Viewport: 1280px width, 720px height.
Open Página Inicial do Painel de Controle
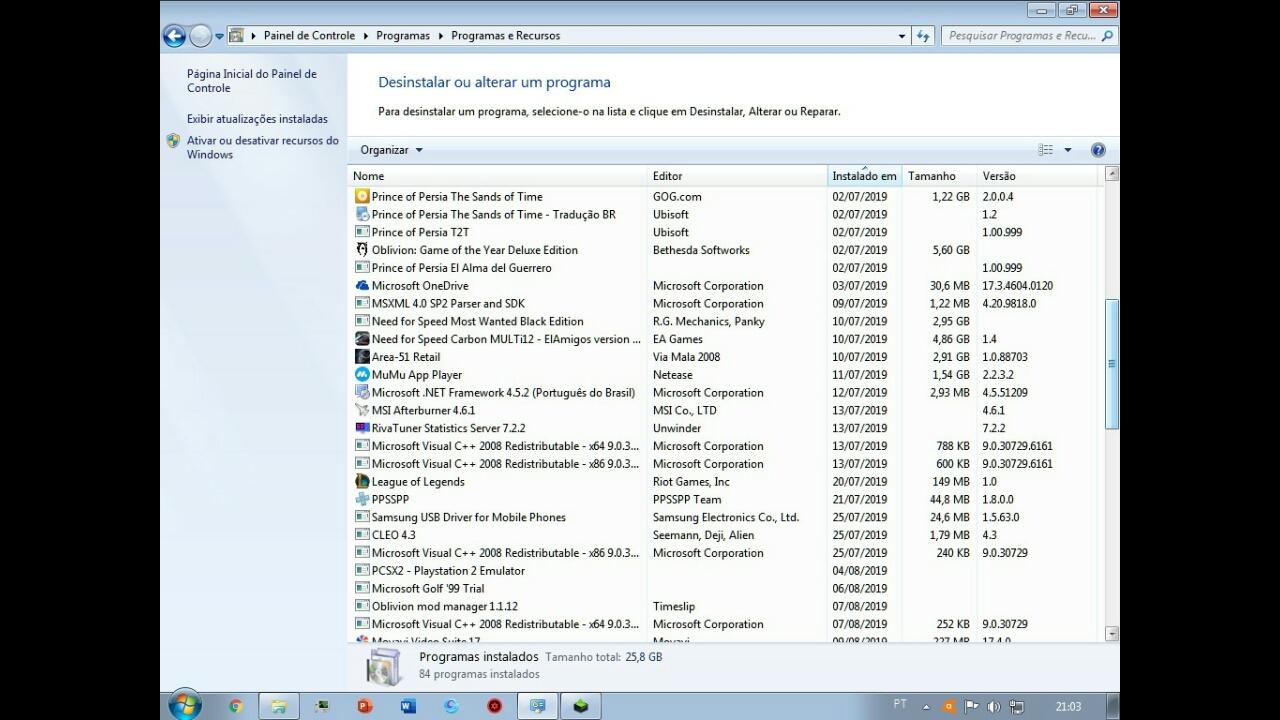(251, 81)
